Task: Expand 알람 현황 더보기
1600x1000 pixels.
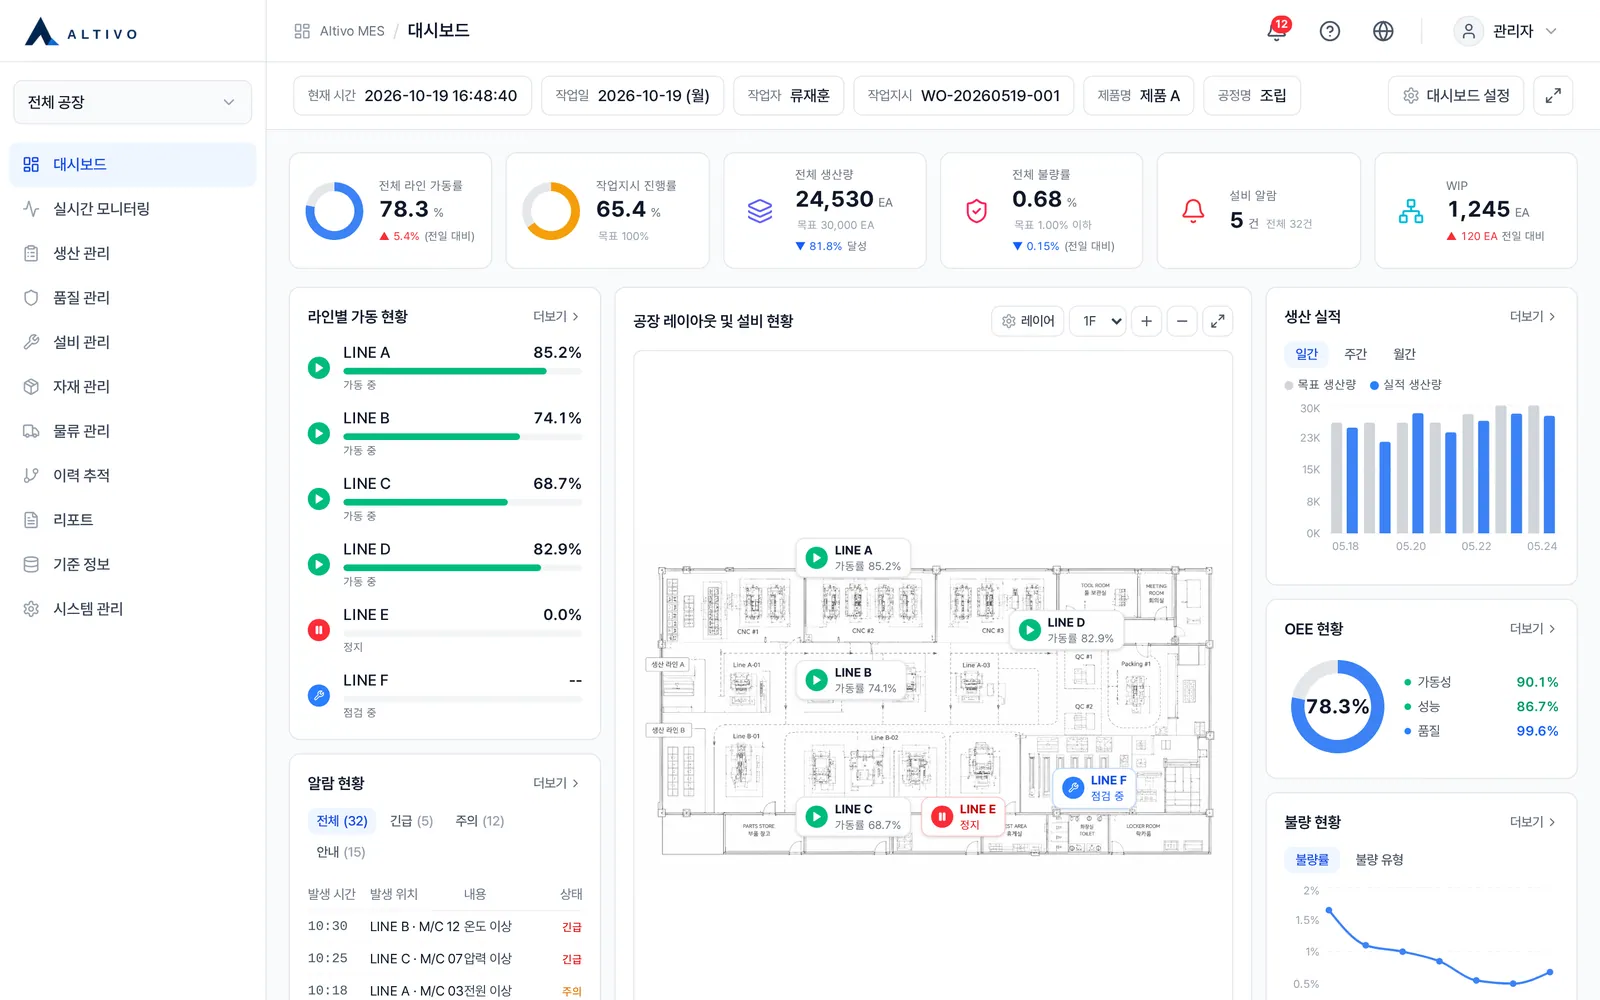Action: coord(555,783)
